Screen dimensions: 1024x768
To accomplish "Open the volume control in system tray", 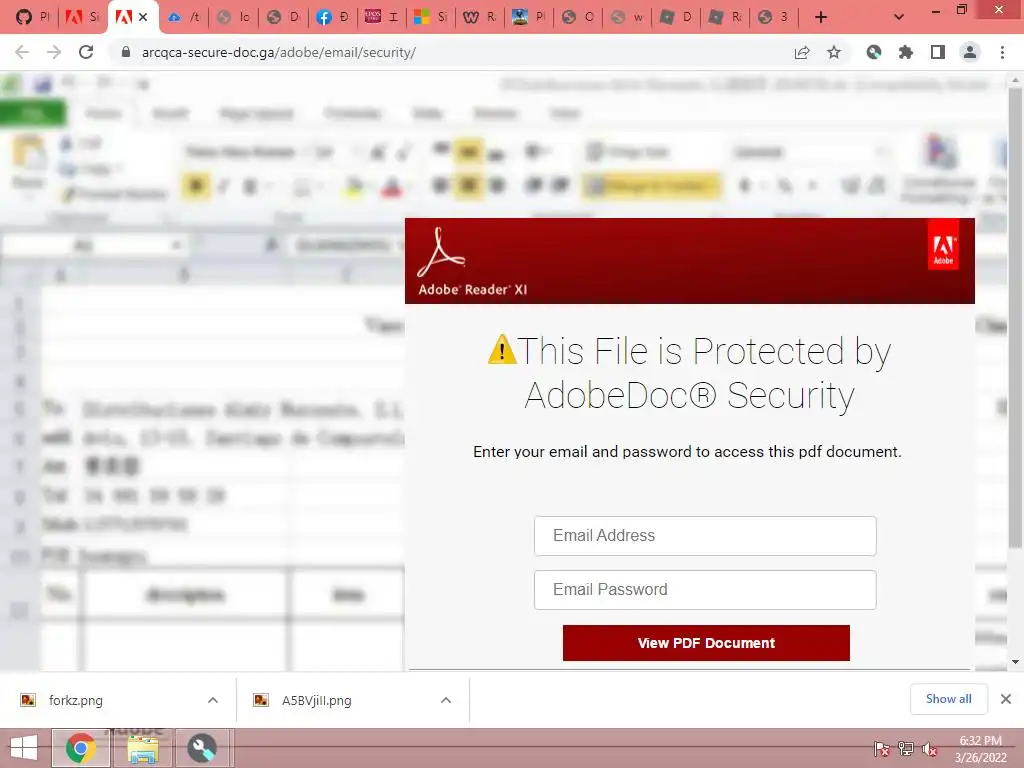I will 930,749.
